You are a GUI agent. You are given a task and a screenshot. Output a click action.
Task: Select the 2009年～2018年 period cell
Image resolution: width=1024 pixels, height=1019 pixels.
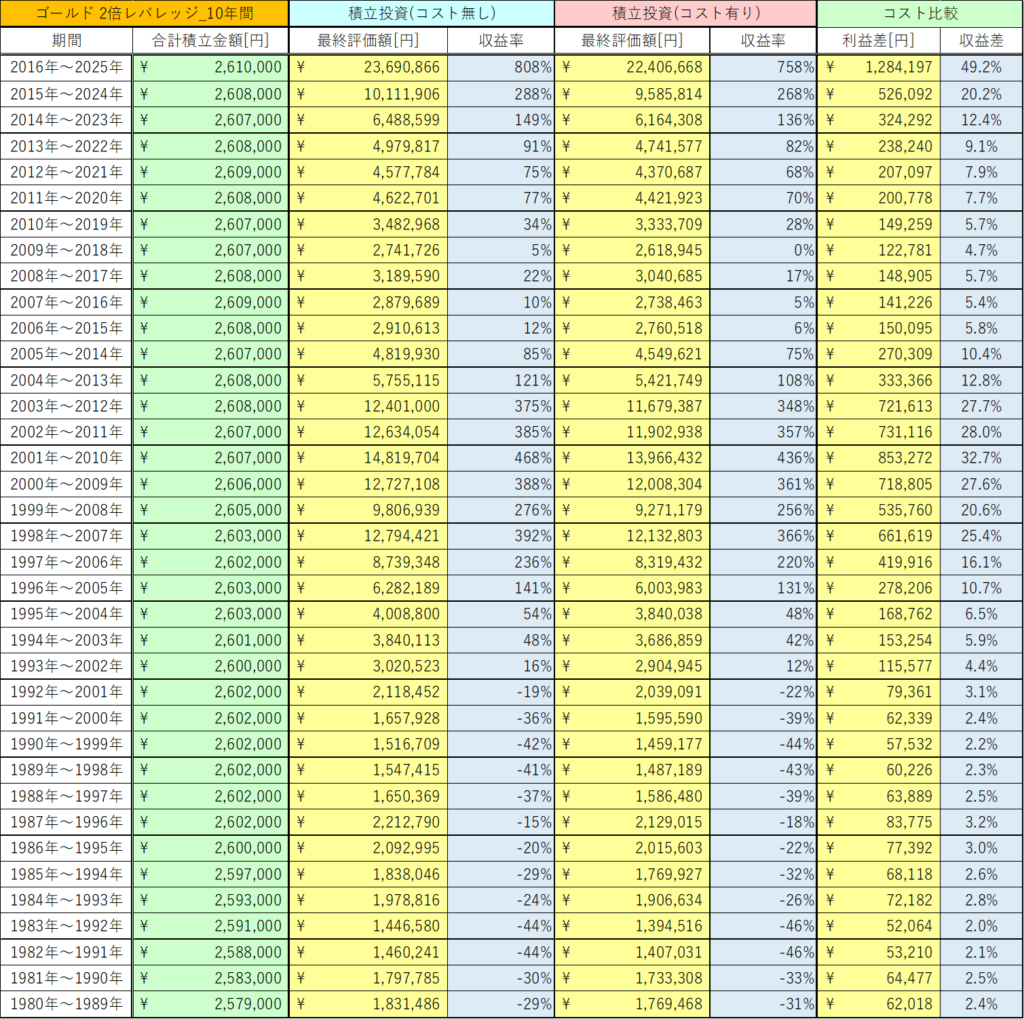point(66,250)
